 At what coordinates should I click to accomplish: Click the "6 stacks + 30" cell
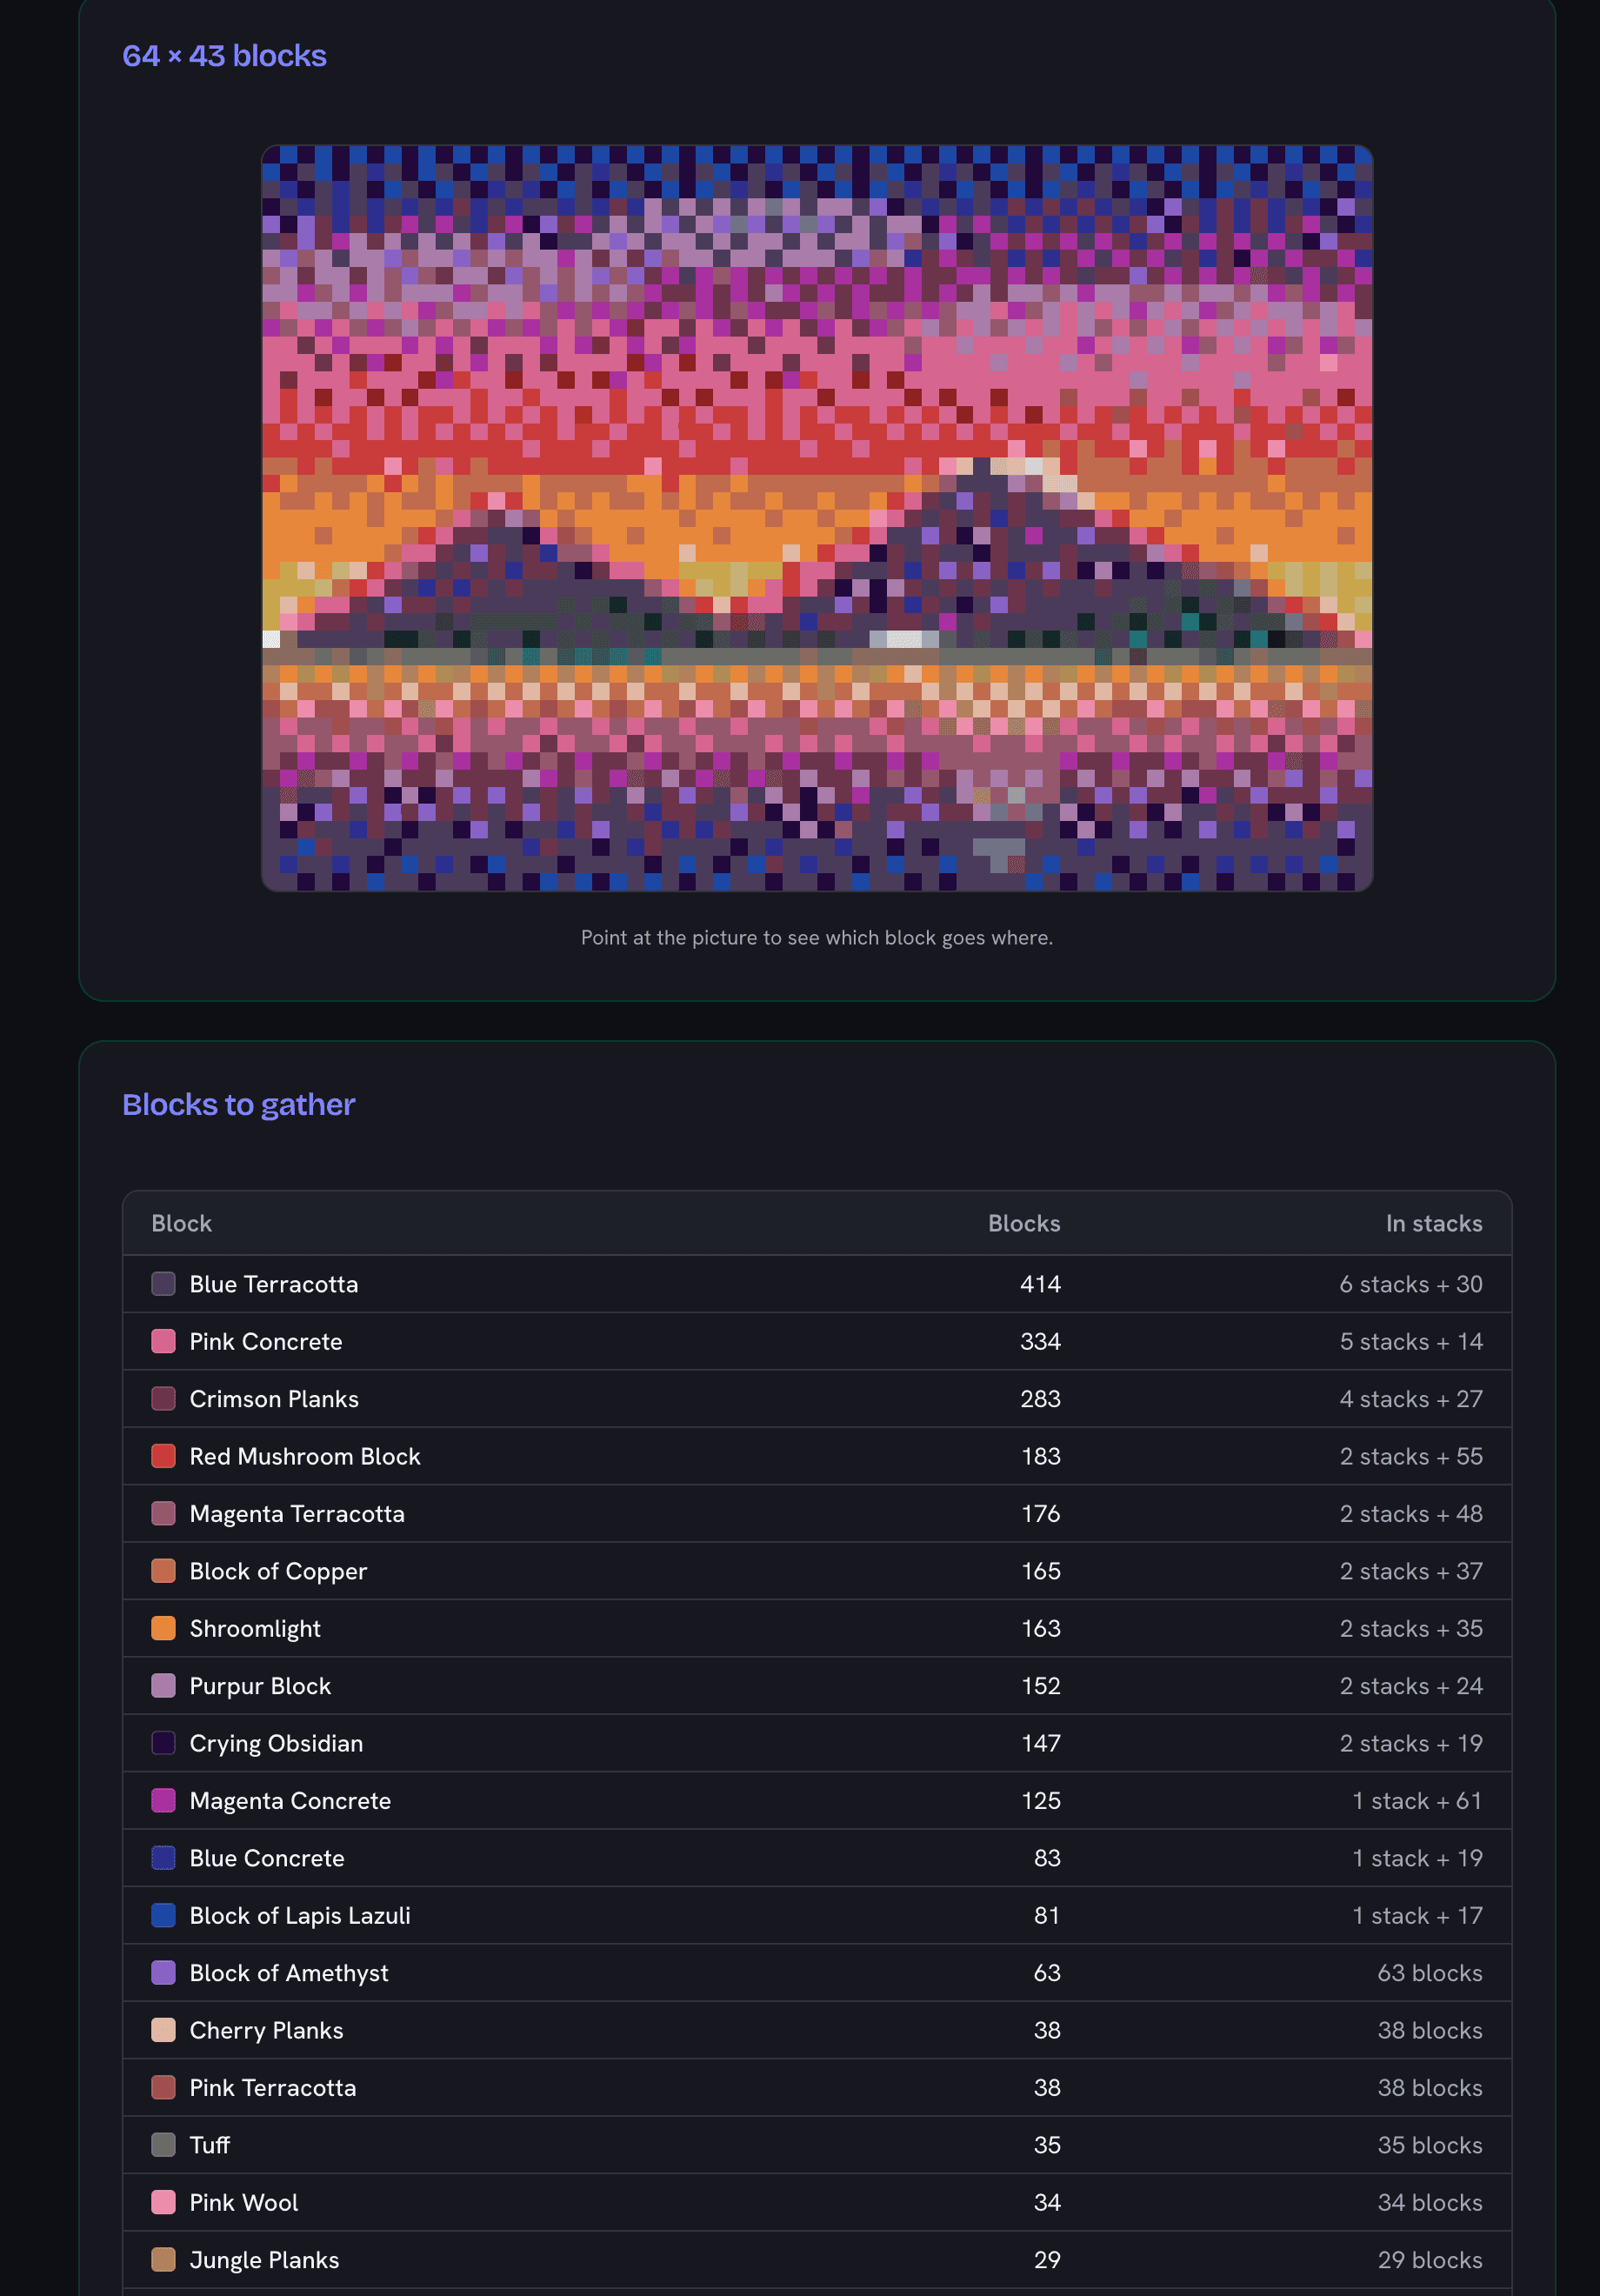1411,1284
